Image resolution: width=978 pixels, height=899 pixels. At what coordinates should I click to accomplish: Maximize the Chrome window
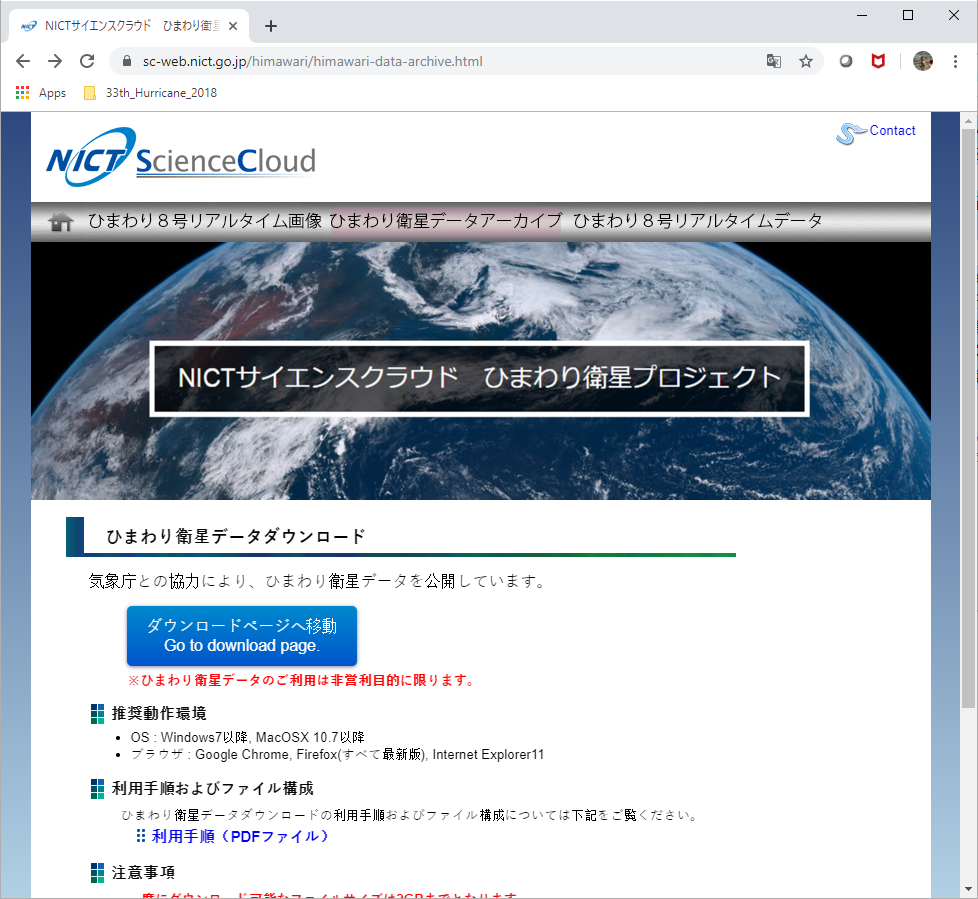coord(908,15)
